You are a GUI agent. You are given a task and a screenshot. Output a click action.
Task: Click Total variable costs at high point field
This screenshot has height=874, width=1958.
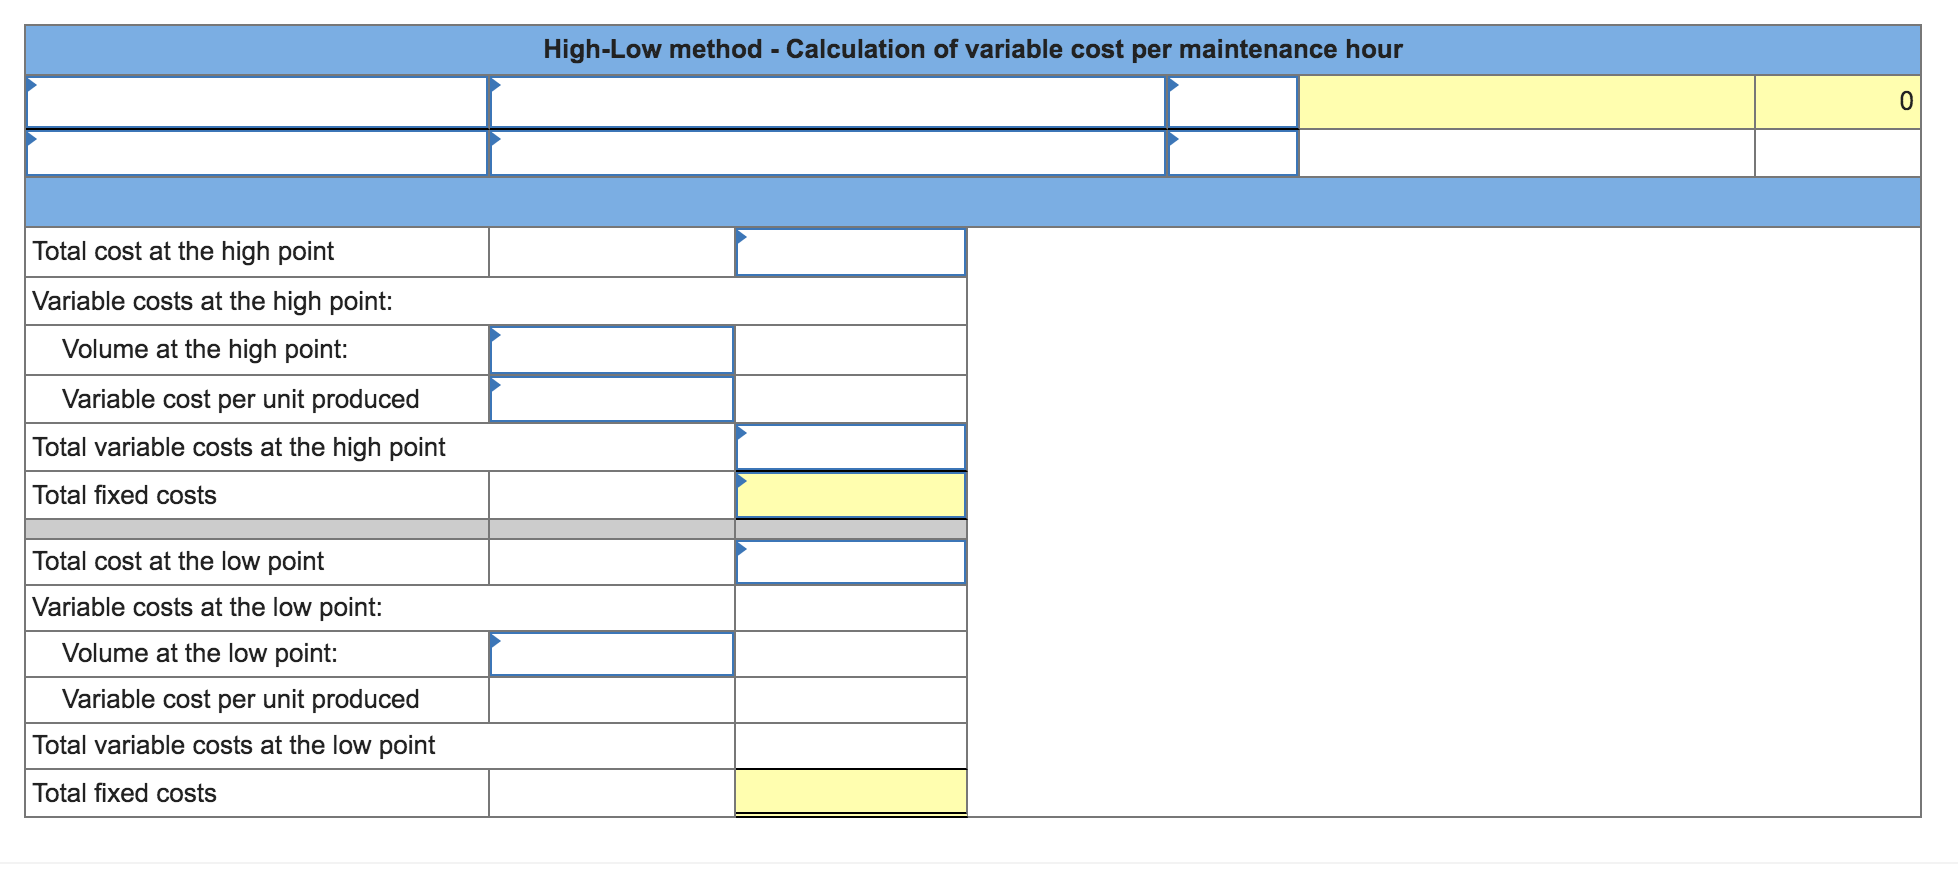tap(851, 447)
